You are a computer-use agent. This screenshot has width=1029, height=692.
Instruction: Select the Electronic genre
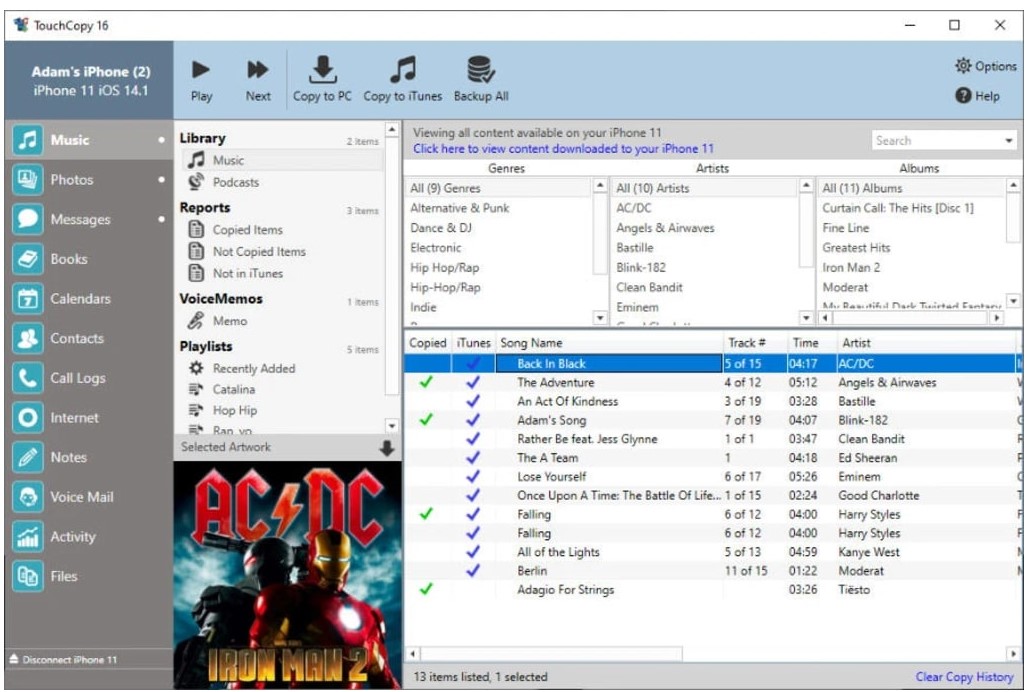[x=499, y=248]
